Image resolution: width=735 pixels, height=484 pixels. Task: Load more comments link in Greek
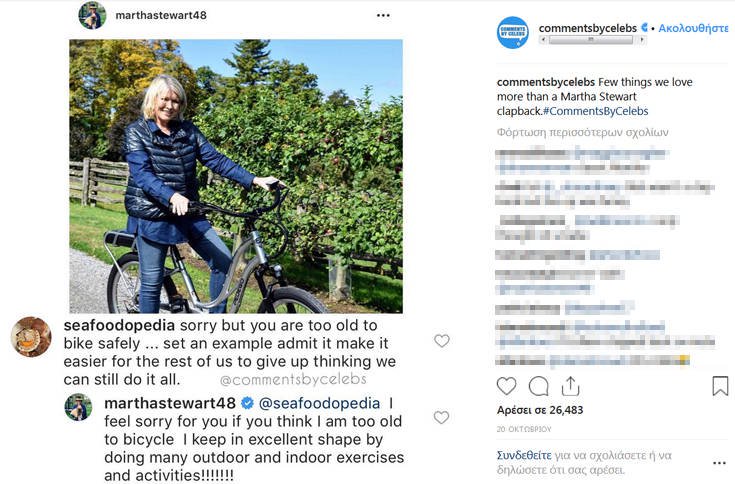click(582, 132)
